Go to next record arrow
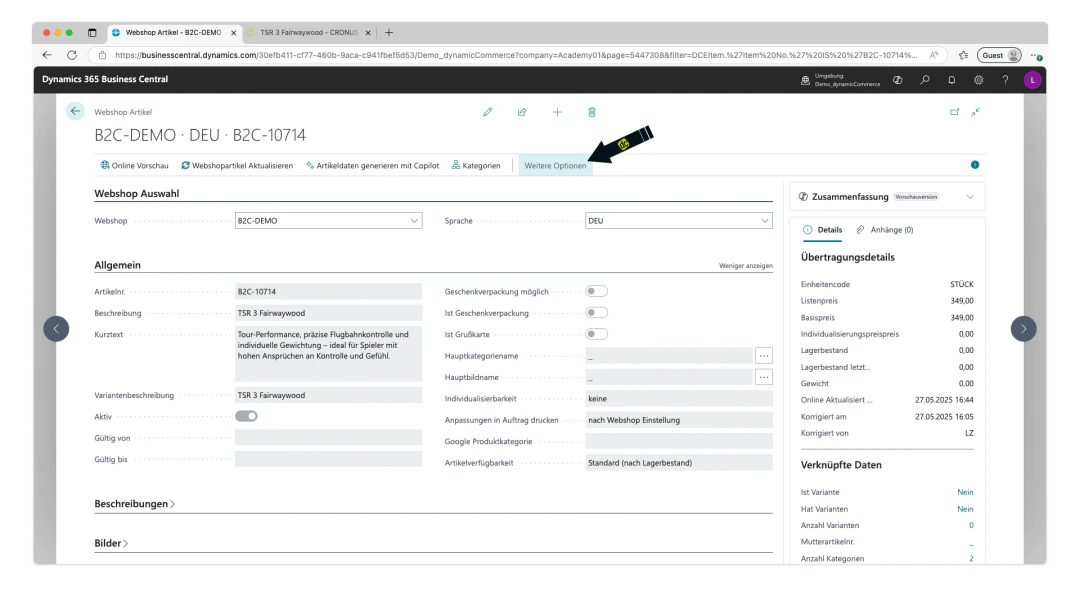The height and width of the screenshot is (608, 1080). [x=1024, y=328]
